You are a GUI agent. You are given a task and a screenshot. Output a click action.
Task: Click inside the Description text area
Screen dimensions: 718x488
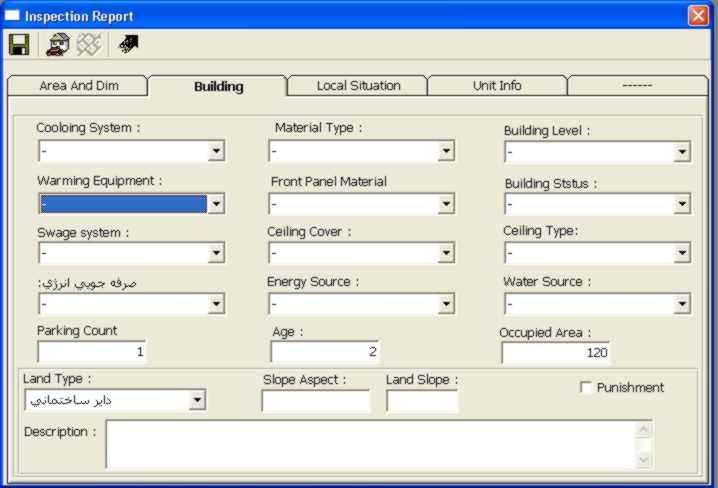371,444
